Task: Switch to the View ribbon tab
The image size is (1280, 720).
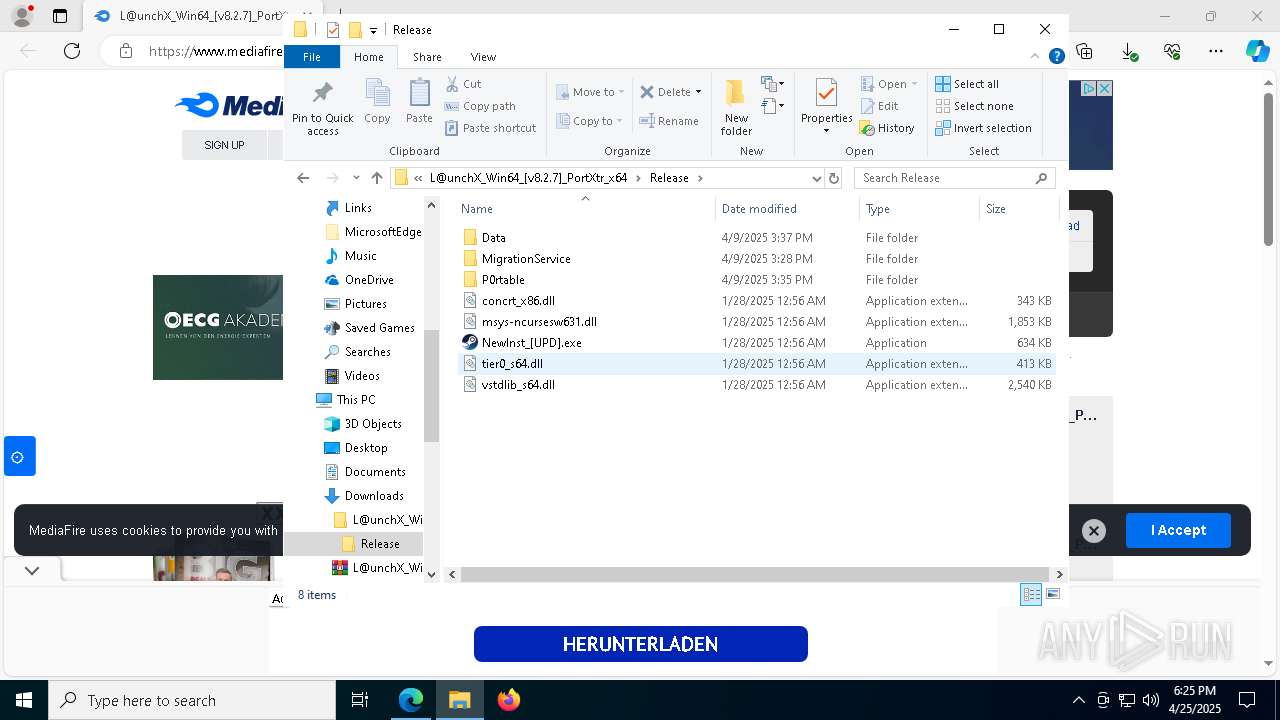Action: click(483, 57)
